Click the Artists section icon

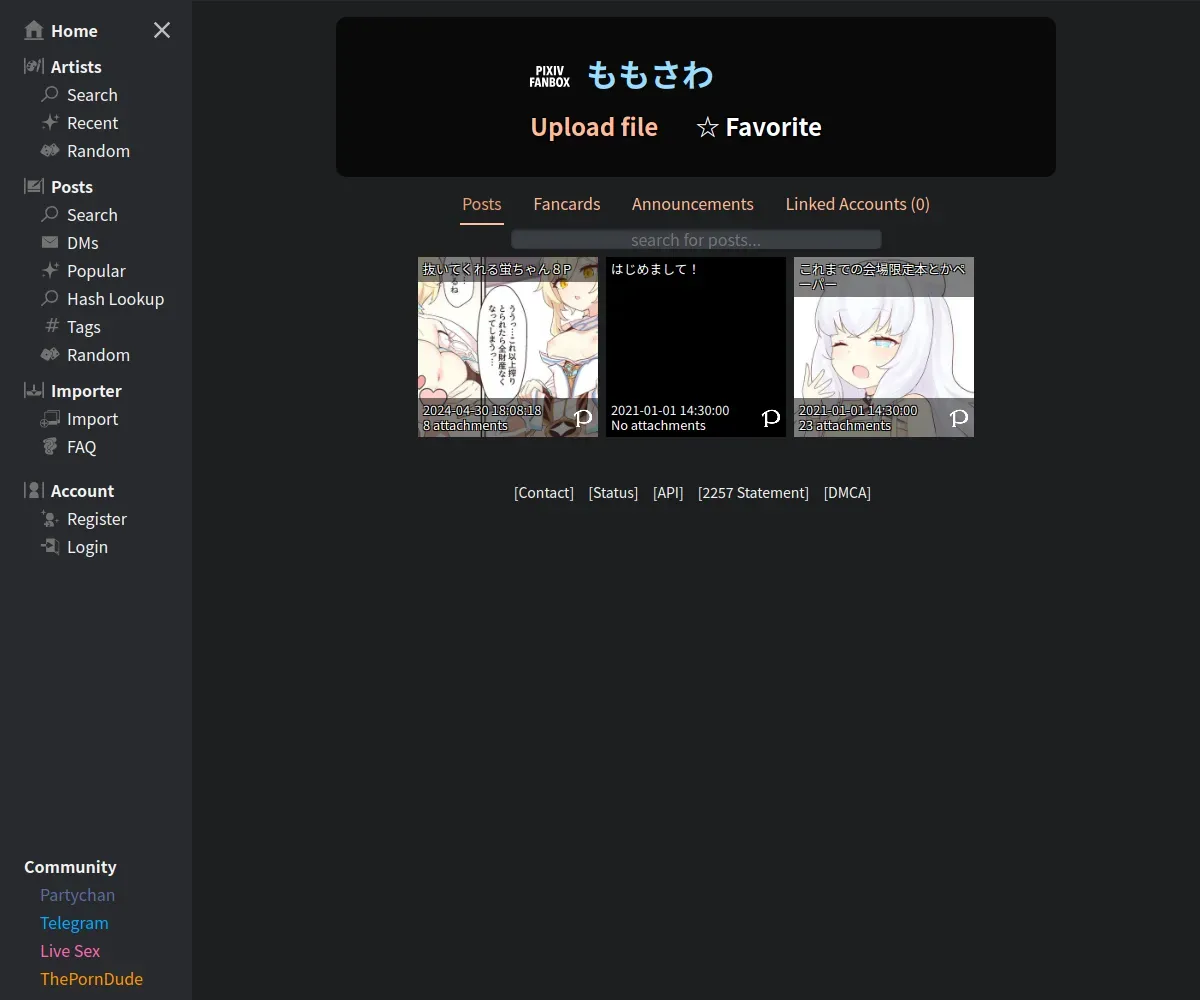(34, 66)
